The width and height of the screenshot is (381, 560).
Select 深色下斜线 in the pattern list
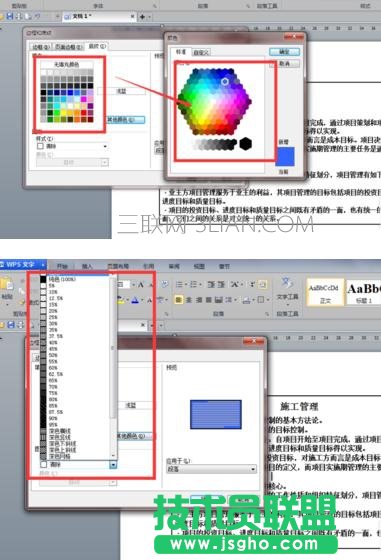pos(75,443)
